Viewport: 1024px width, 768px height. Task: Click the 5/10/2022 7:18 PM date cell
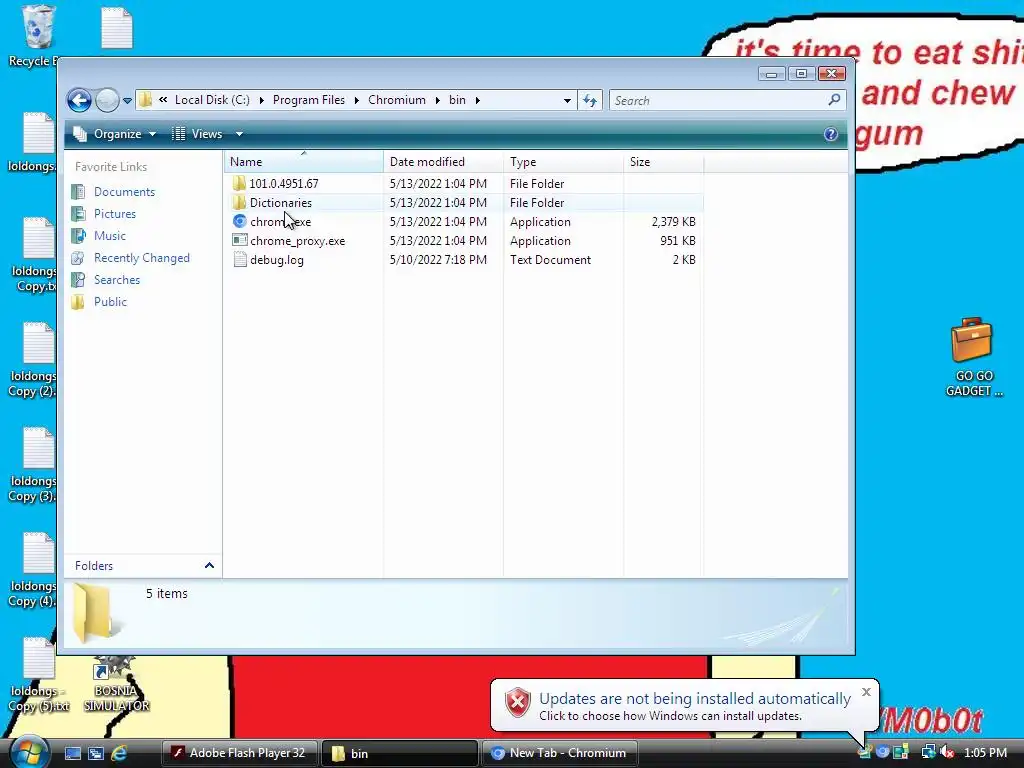(438, 260)
